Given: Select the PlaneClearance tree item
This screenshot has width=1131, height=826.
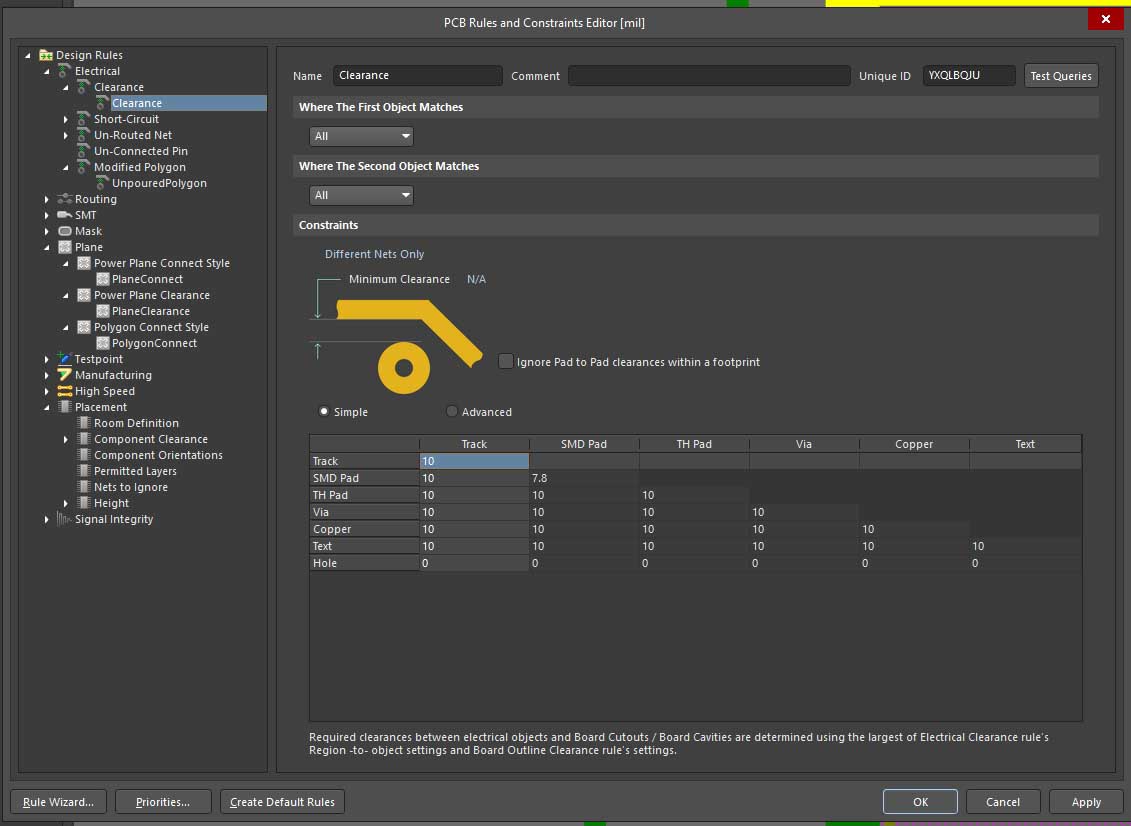Looking at the screenshot, I should (150, 311).
